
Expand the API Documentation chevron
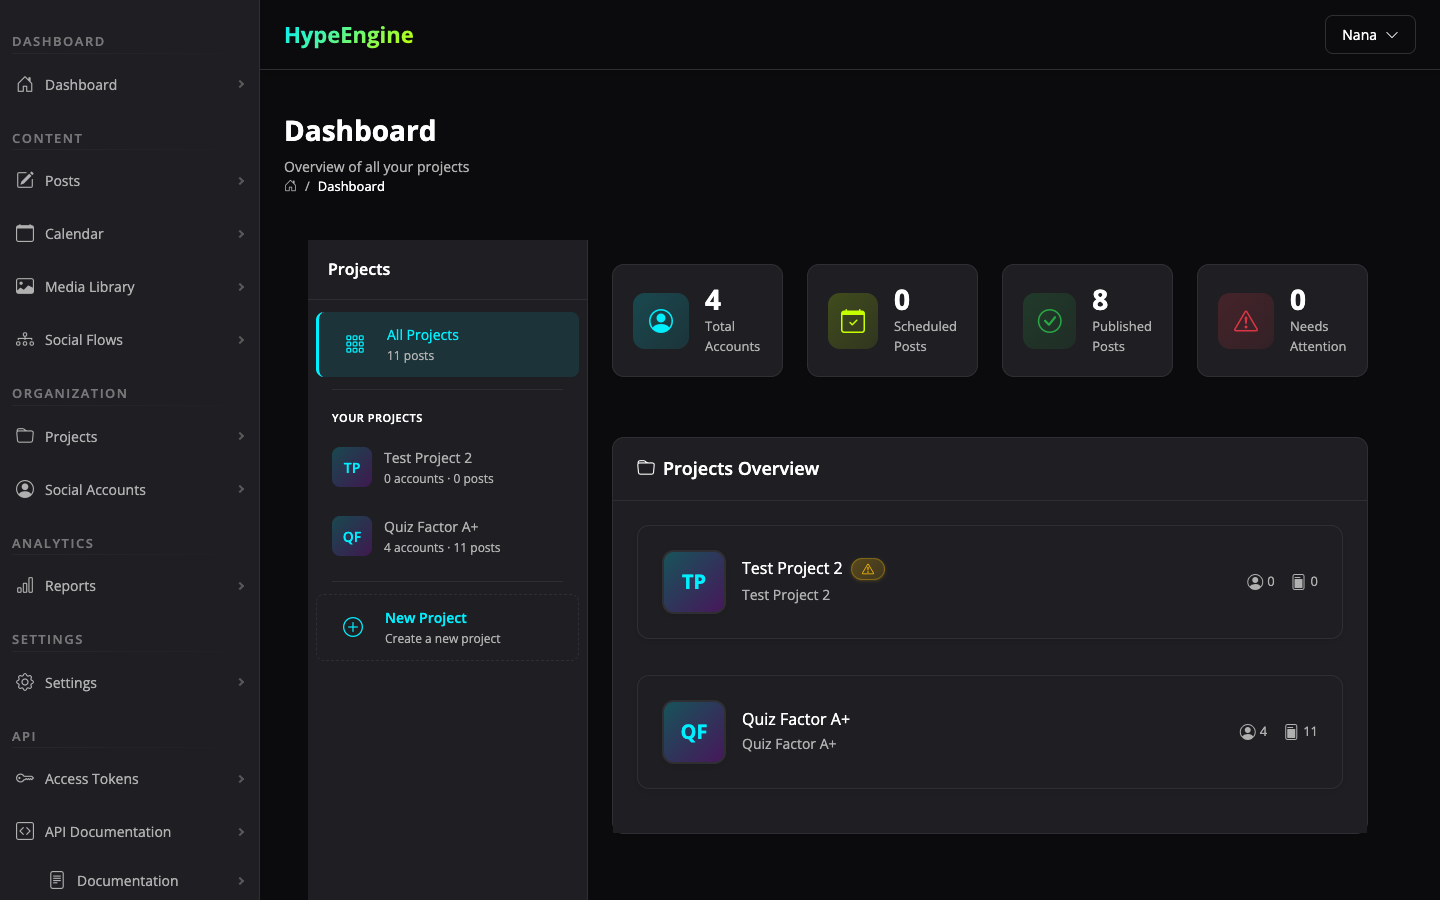tap(241, 831)
